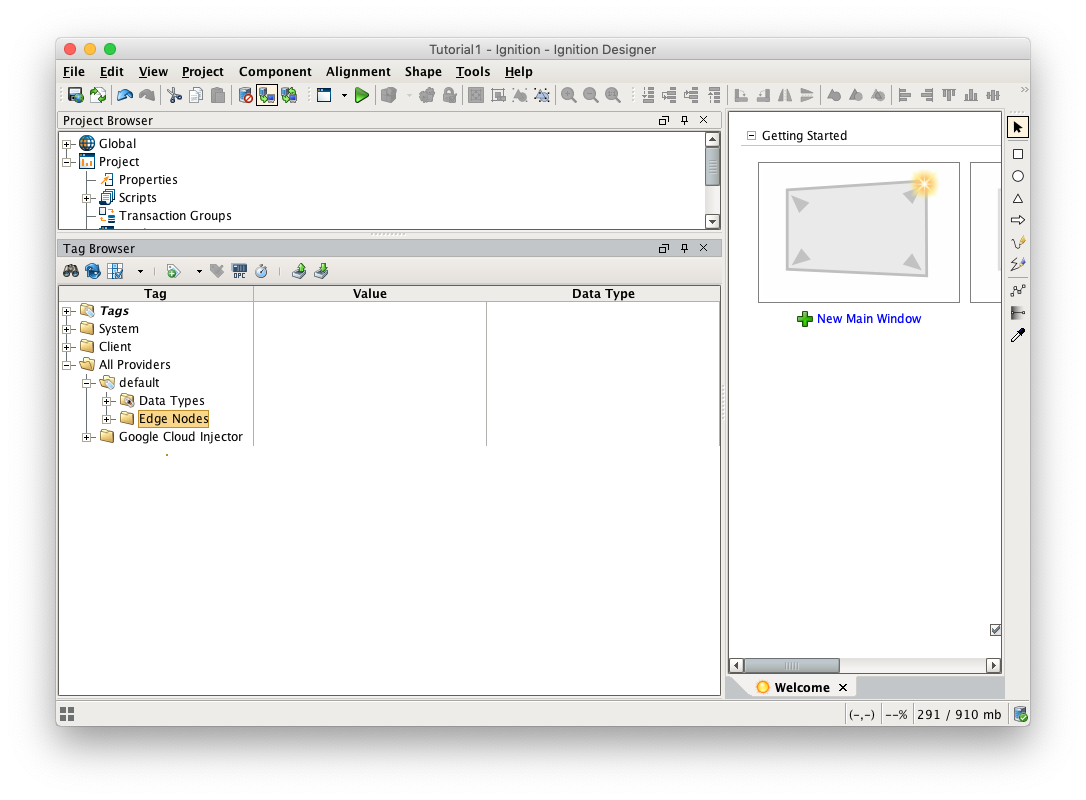Viewport: 1086px width, 800px height.
Task: Expand the Edge Nodes folder
Action: coord(107,419)
